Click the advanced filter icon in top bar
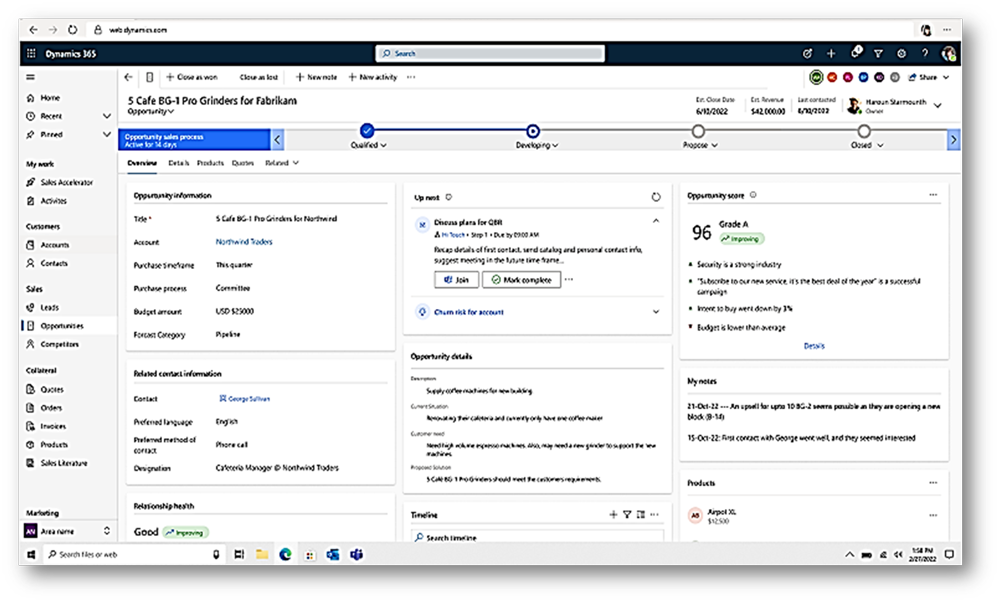1000x603 pixels. (x=878, y=53)
